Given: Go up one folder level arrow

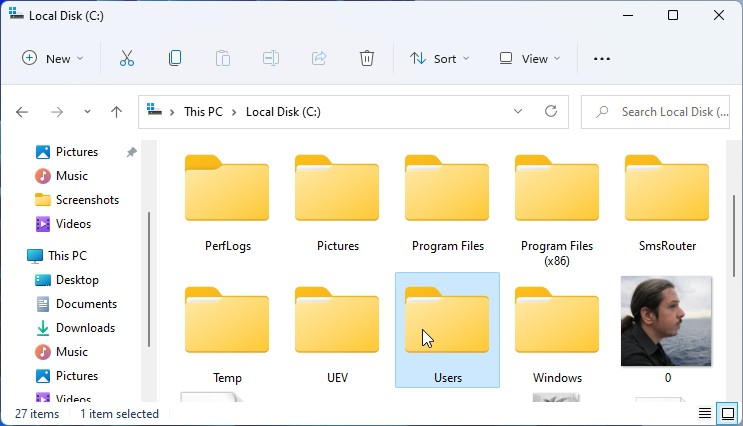Looking at the screenshot, I should point(116,112).
